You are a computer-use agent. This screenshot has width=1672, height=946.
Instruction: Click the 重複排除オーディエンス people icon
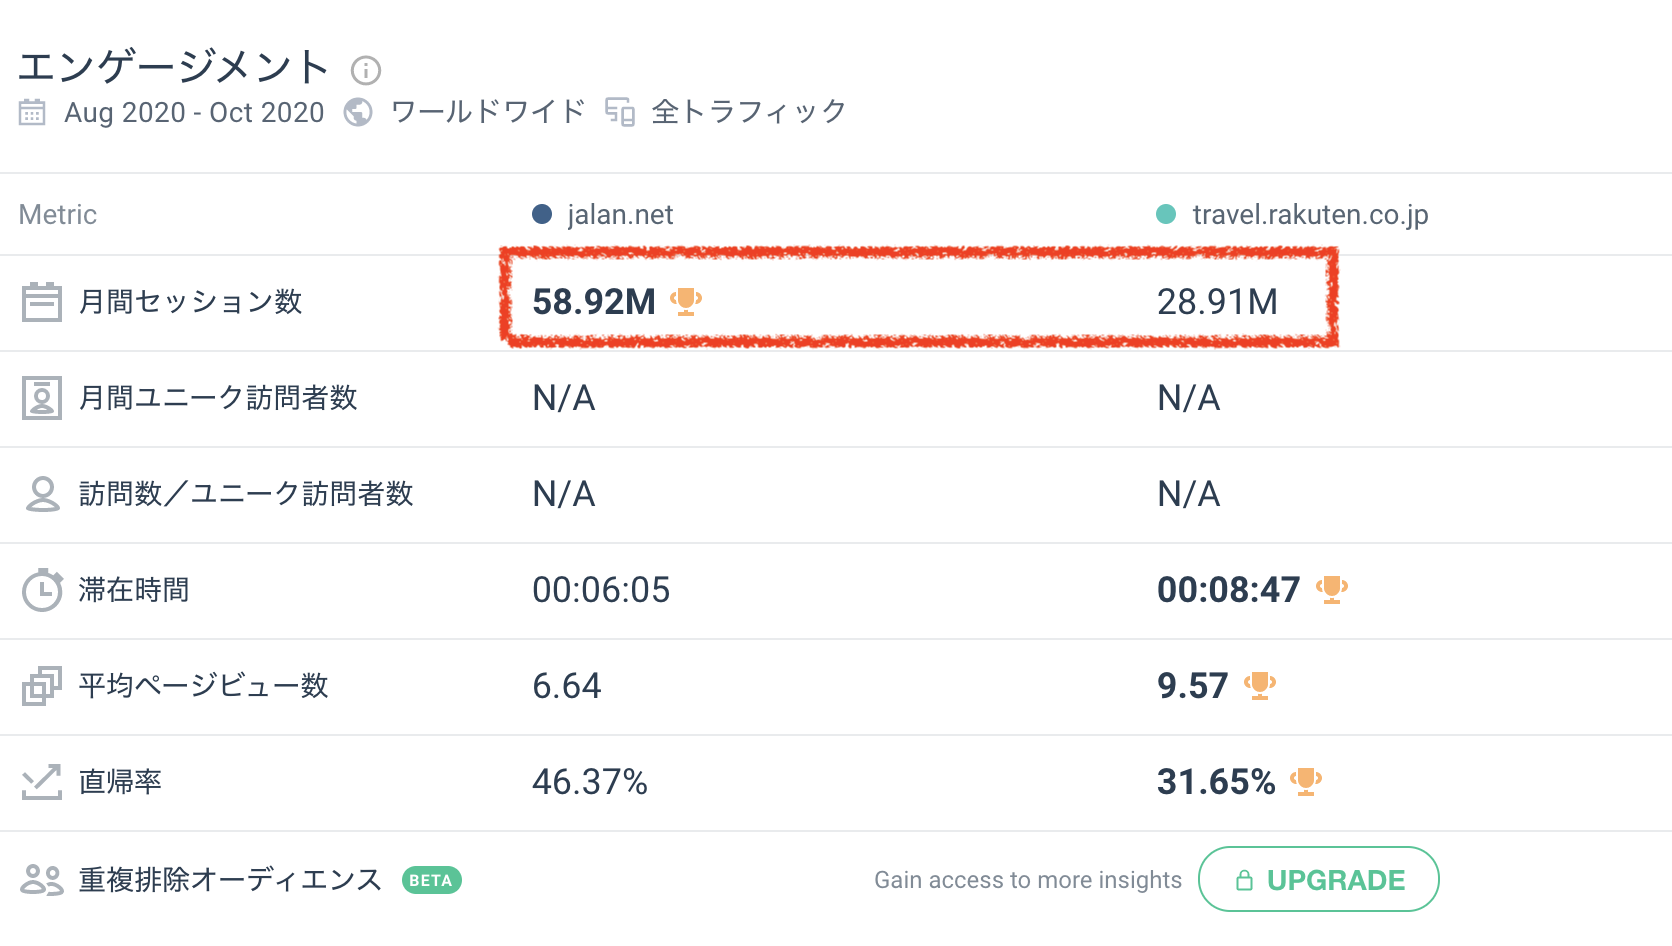tap(42, 880)
